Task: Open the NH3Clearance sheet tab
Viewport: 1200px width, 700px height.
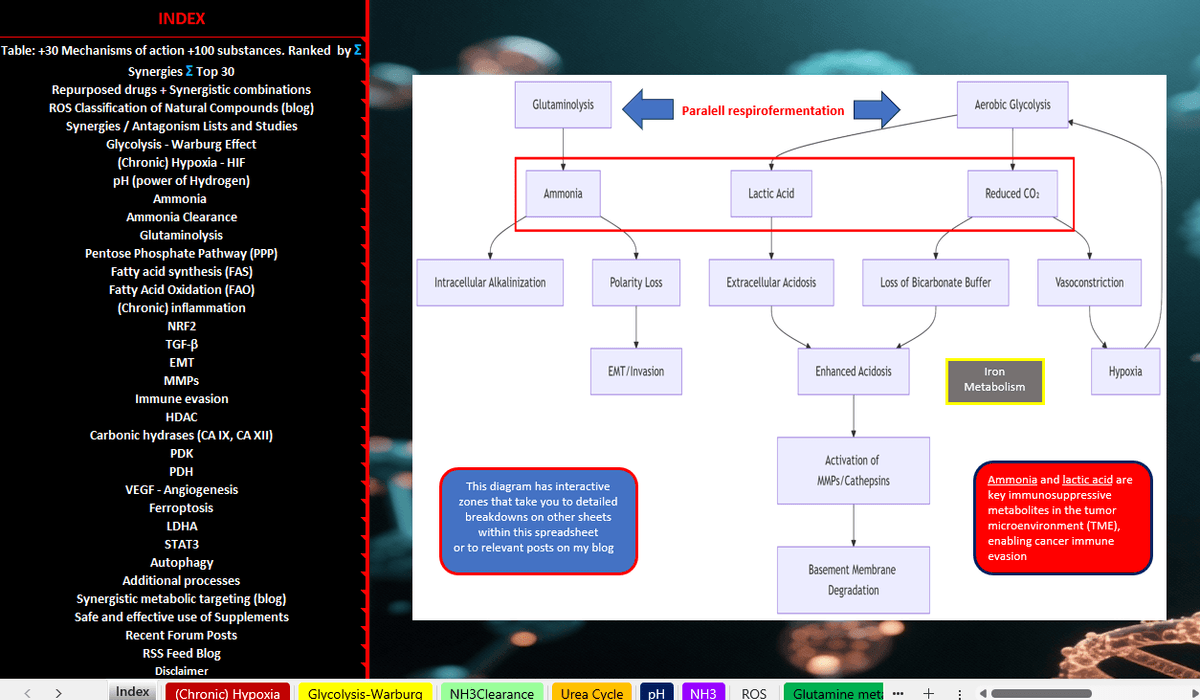Action: [492, 693]
